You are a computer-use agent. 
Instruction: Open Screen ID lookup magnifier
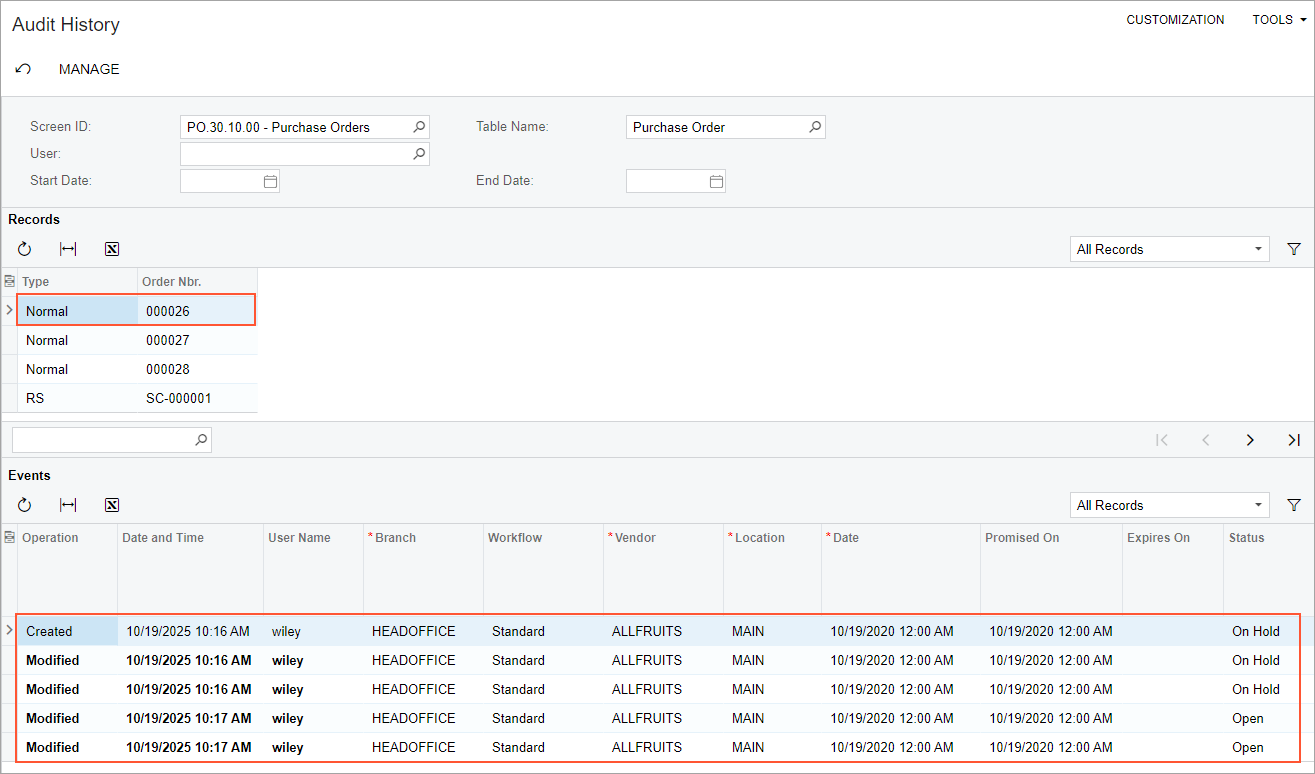[x=420, y=127]
